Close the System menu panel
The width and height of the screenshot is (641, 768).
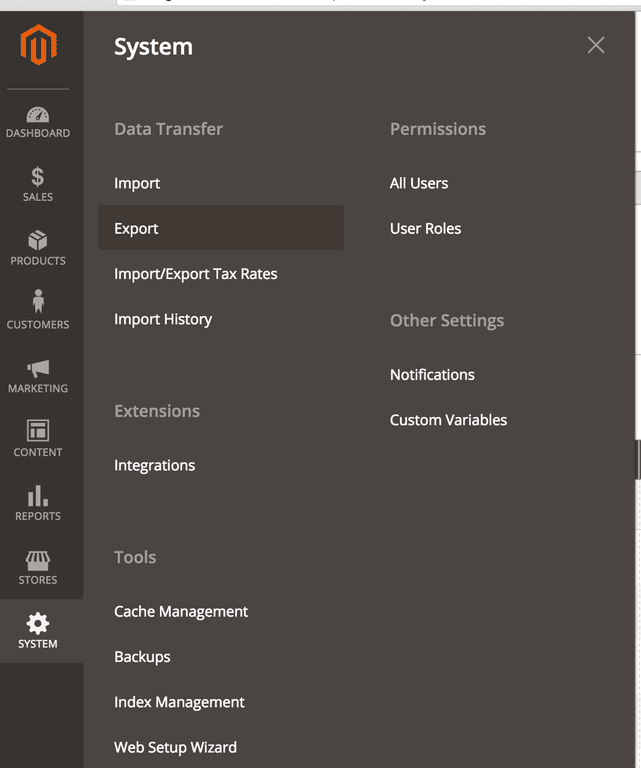(x=596, y=45)
